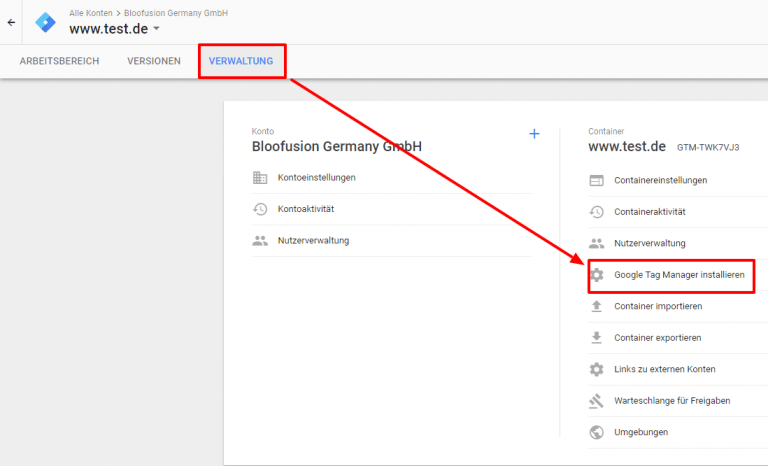This screenshot has height=466, width=768.
Task: Click the Kontoeinstellungen building icon
Action: tap(260, 177)
